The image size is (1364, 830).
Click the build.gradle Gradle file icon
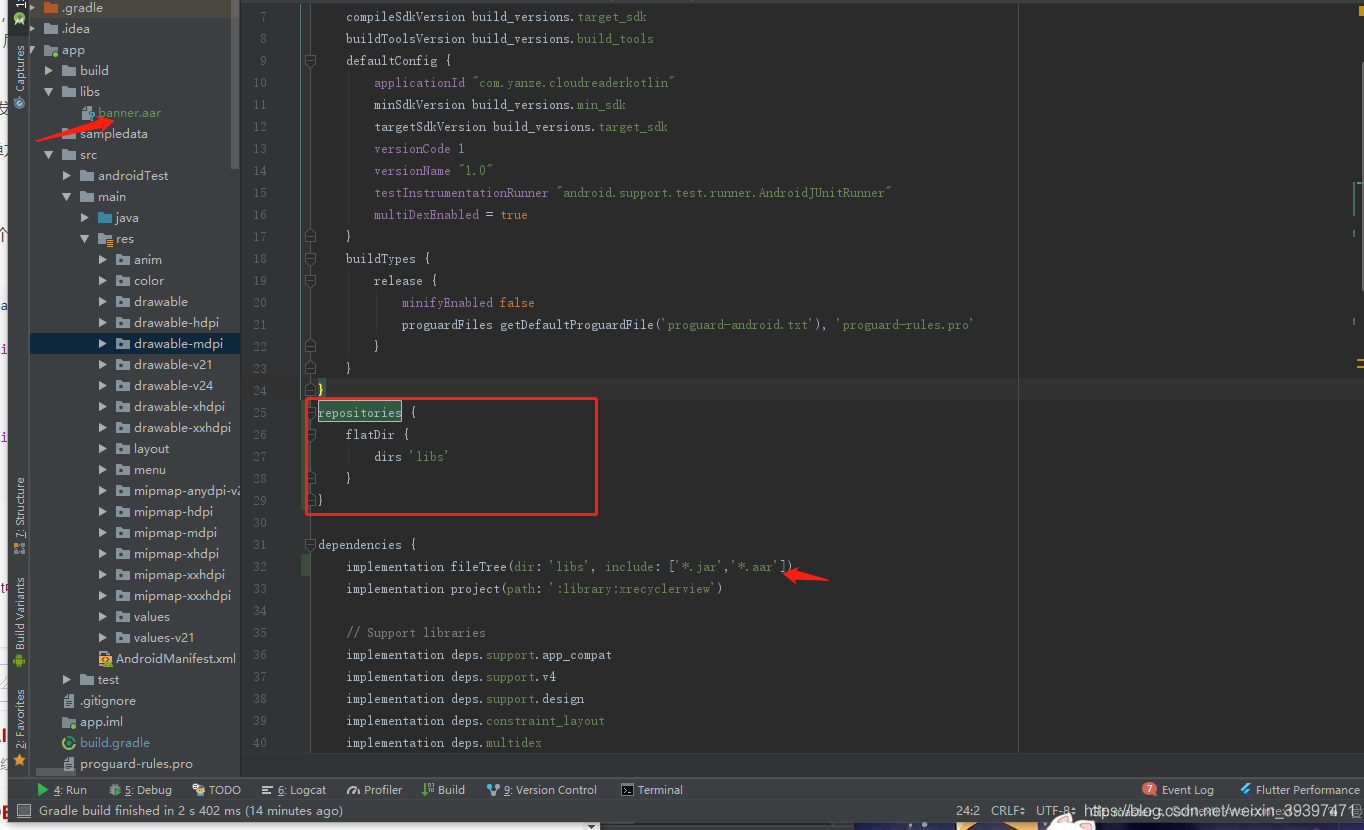70,743
